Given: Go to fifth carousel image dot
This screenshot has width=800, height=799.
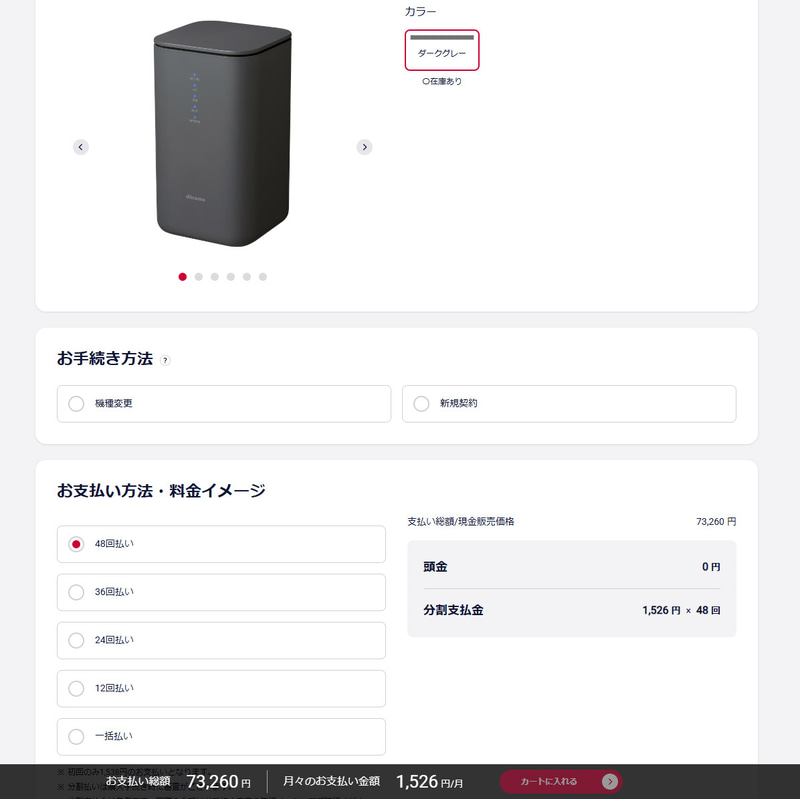Looking at the screenshot, I should 247,277.
